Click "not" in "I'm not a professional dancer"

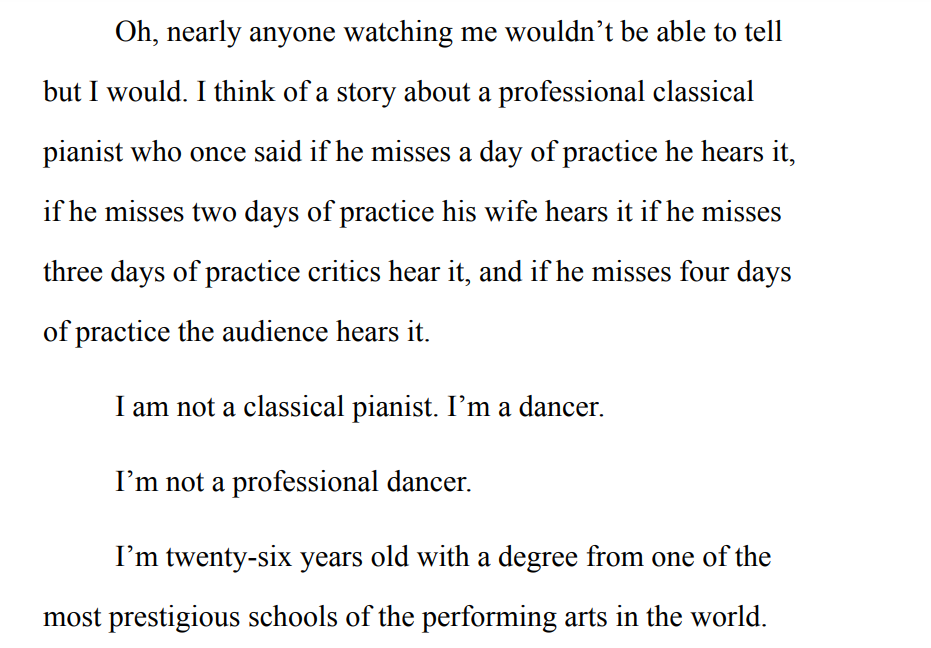[x=184, y=483]
